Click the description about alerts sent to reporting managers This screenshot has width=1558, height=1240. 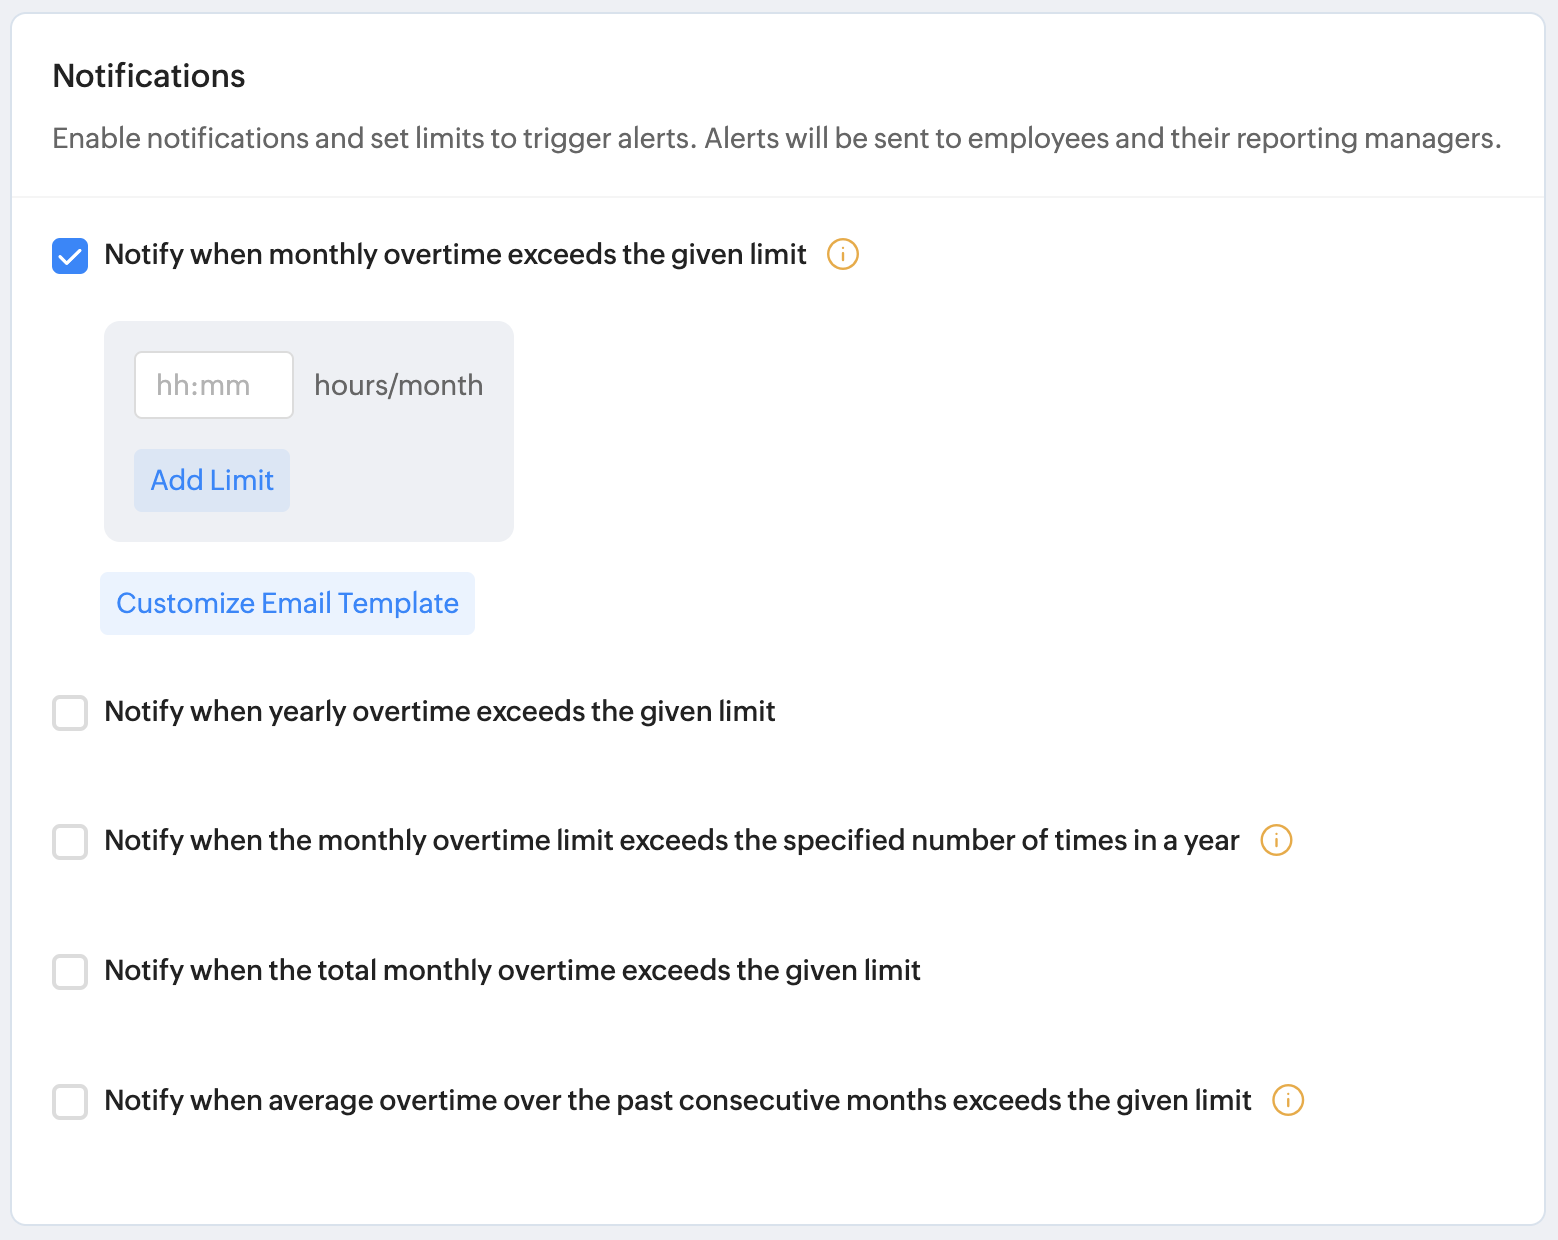coord(777,138)
